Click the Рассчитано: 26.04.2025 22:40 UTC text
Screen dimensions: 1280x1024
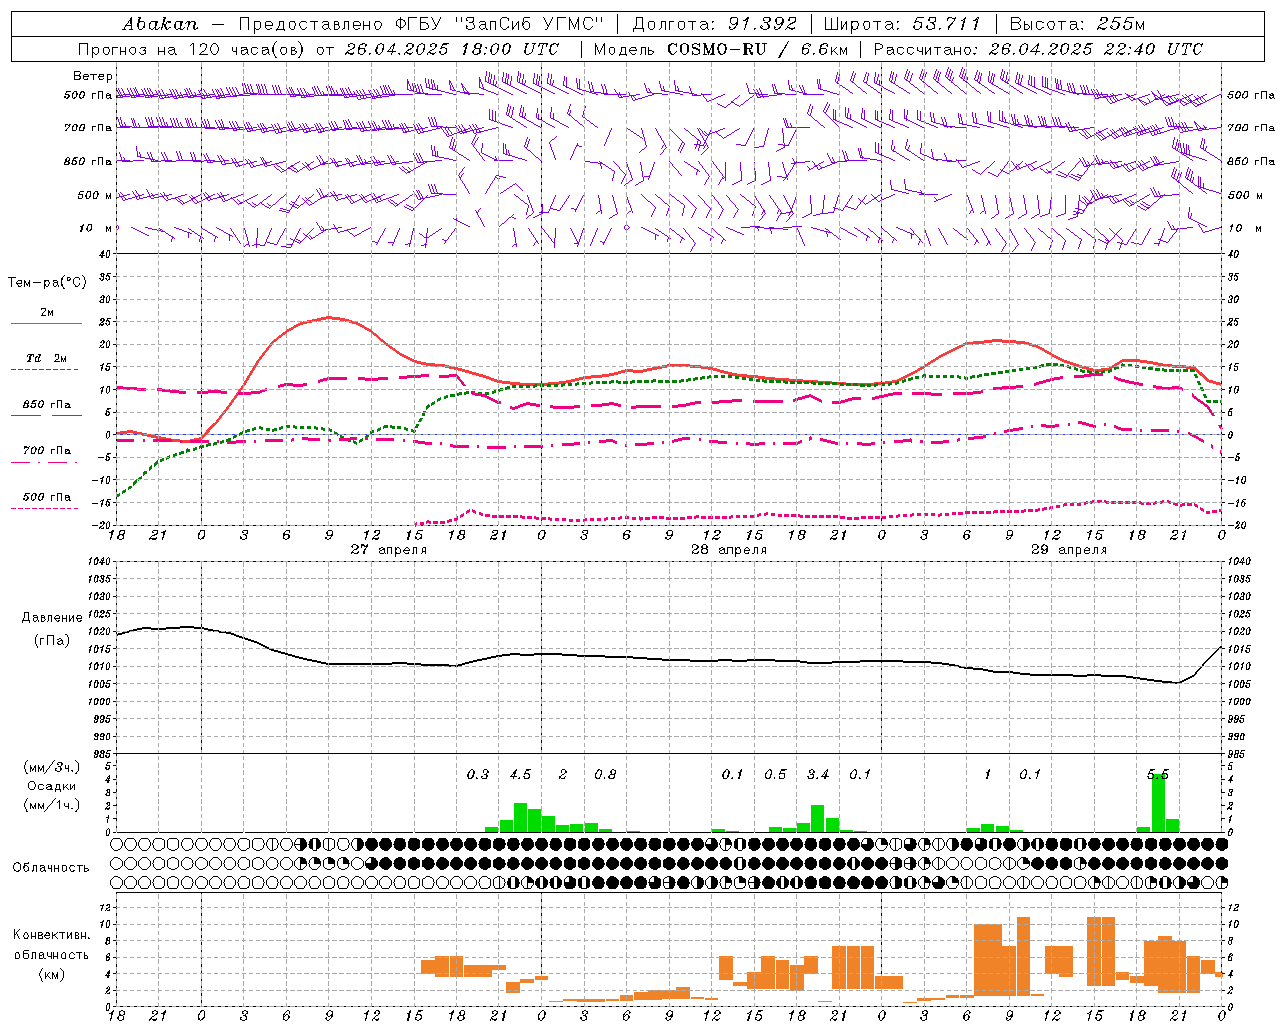1038,49
